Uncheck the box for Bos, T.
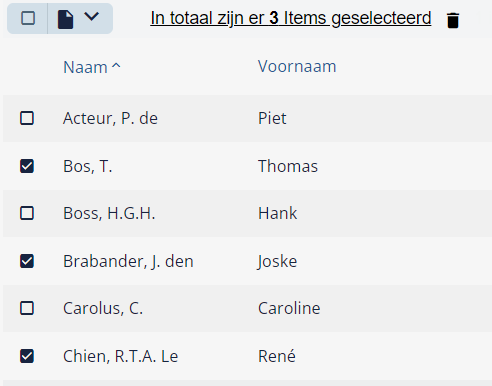The height and width of the screenshot is (386, 492). click(27, 166)
